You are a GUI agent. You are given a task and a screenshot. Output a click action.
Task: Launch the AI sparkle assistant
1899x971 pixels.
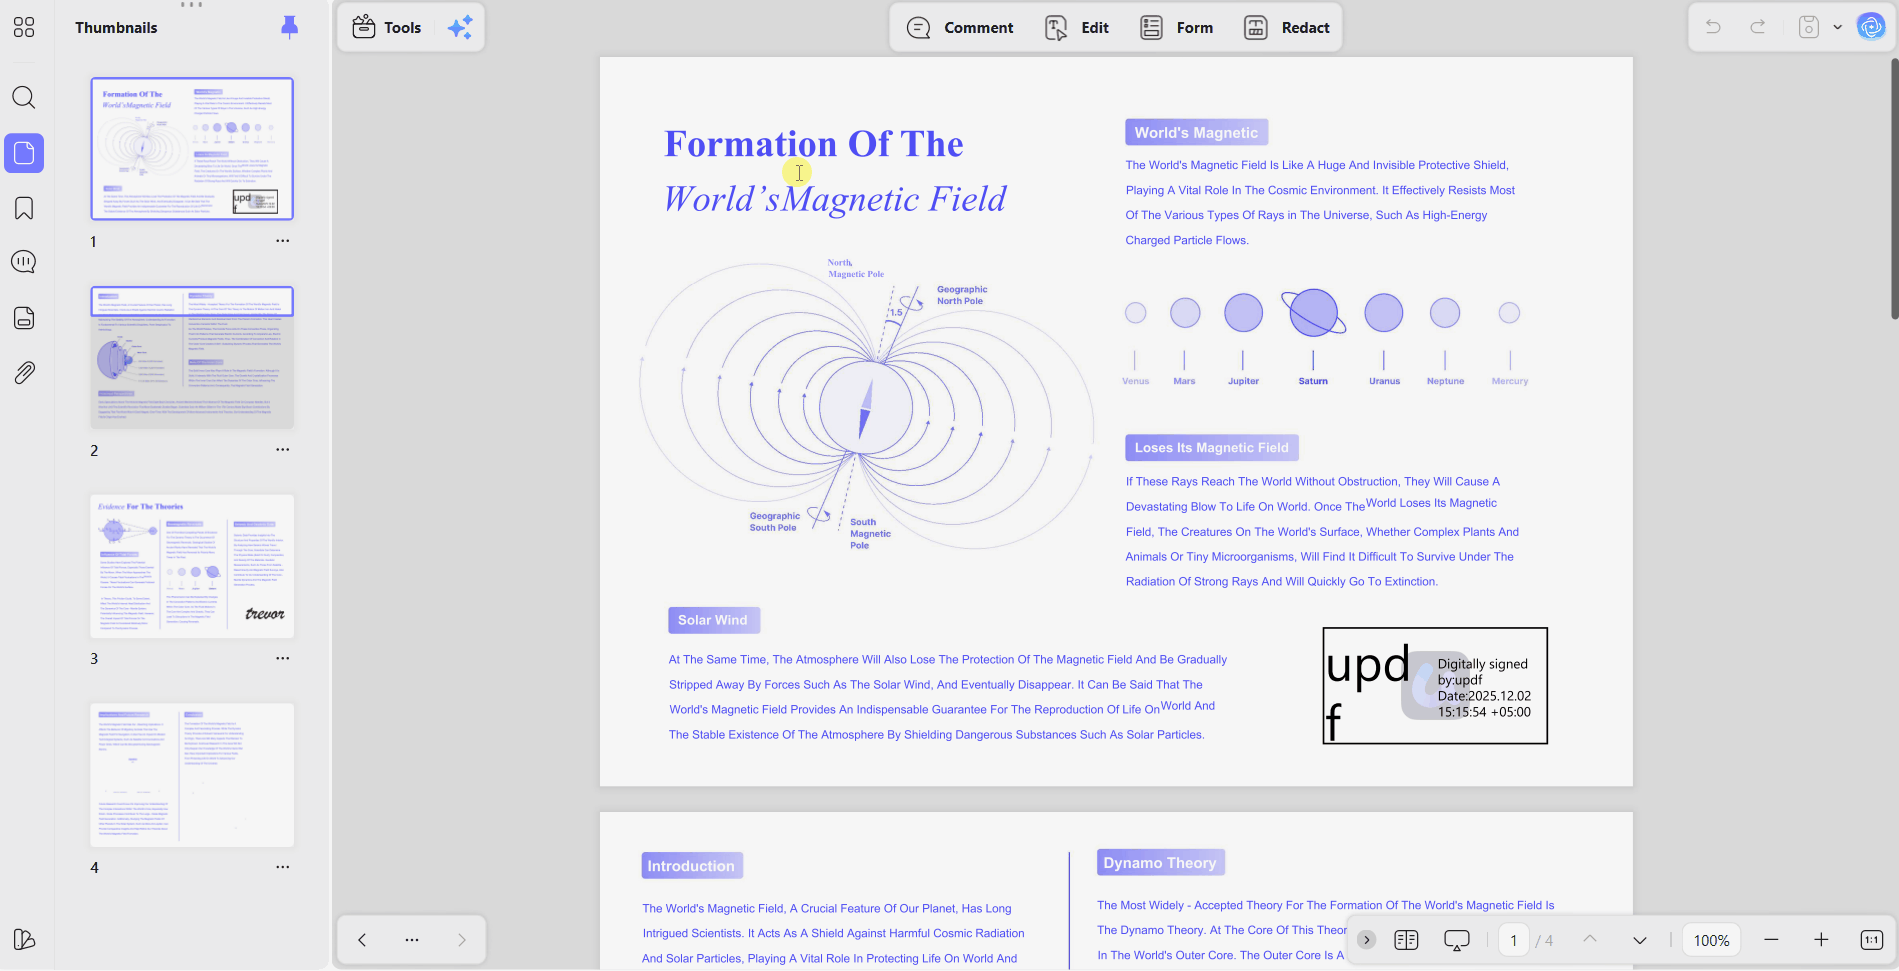[x=460, y=27]
